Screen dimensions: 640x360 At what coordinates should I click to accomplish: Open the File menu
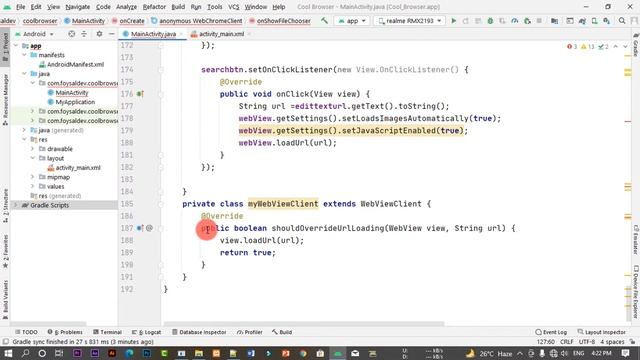tap(20, 7)
